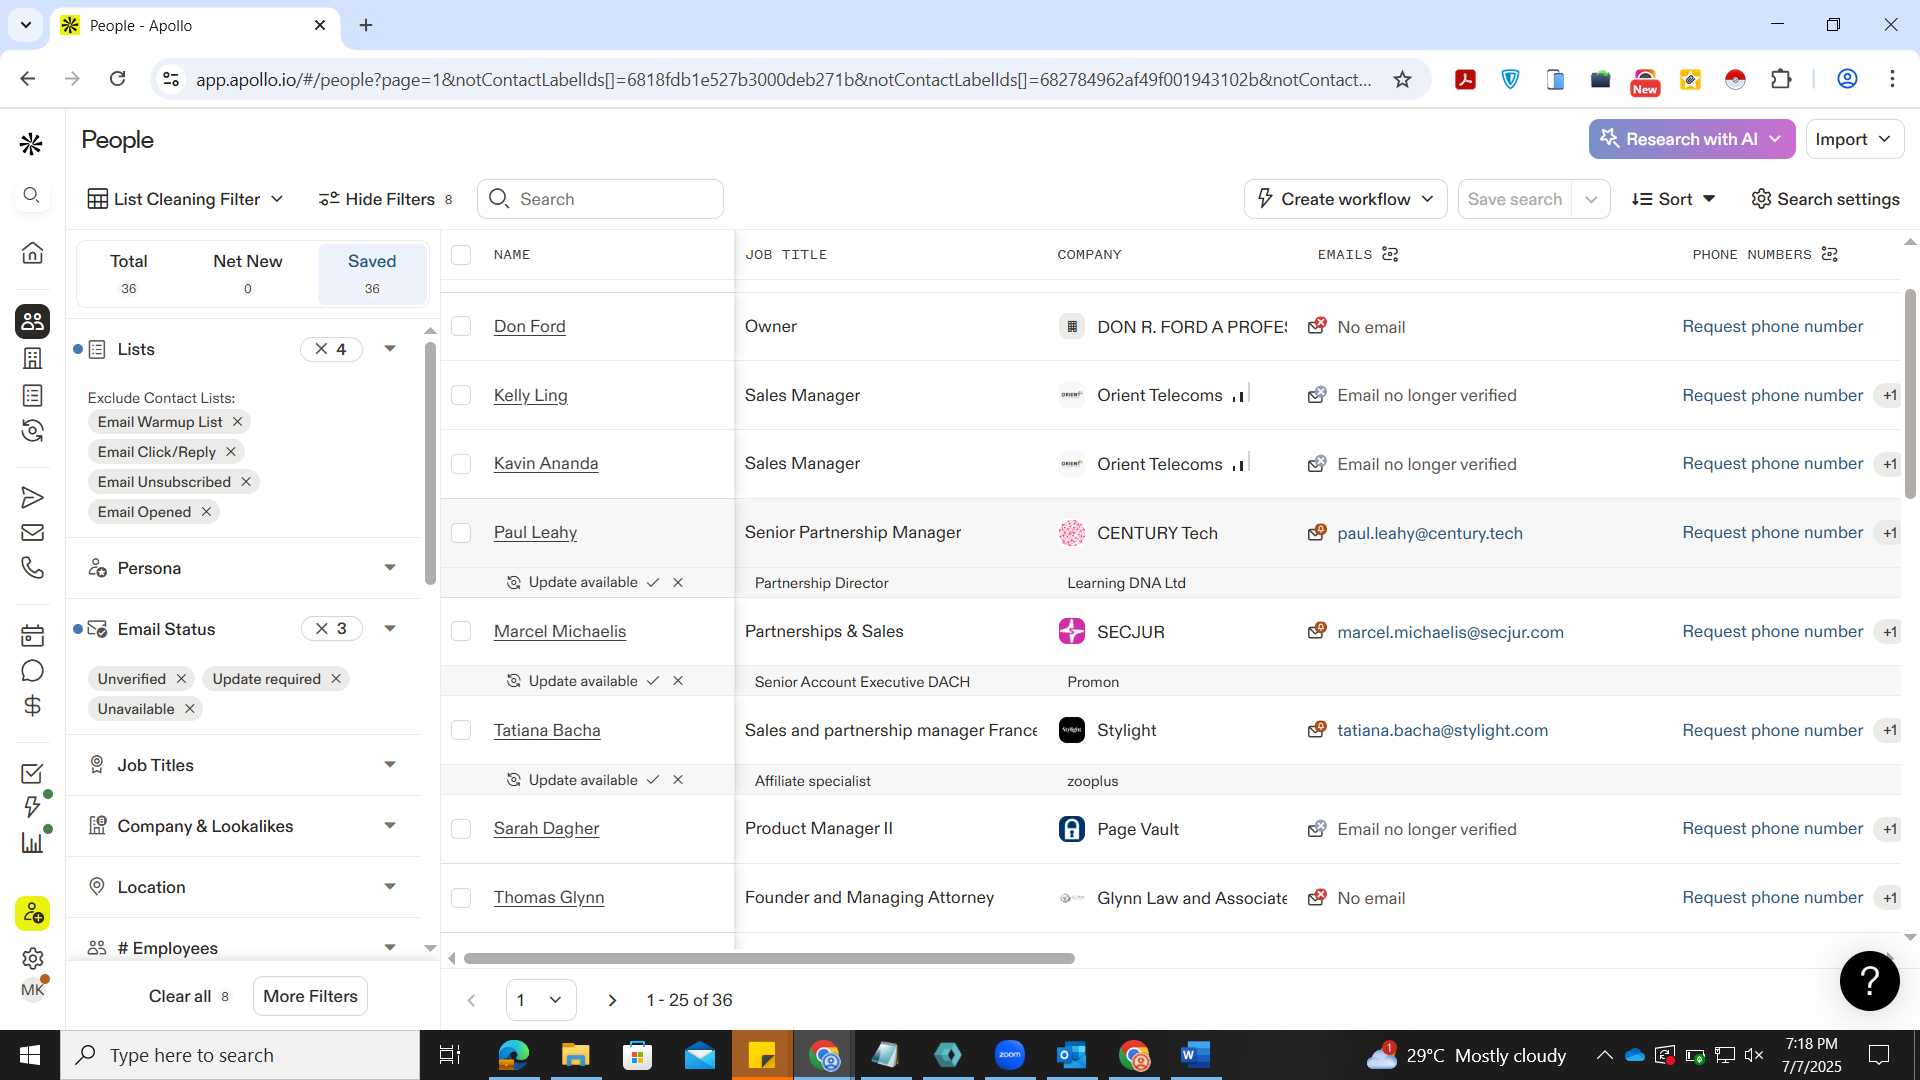Viewport: 1920px width, 1080px height.
Task: Check the Kavin Ananda row checkbox
Action: 461,464
